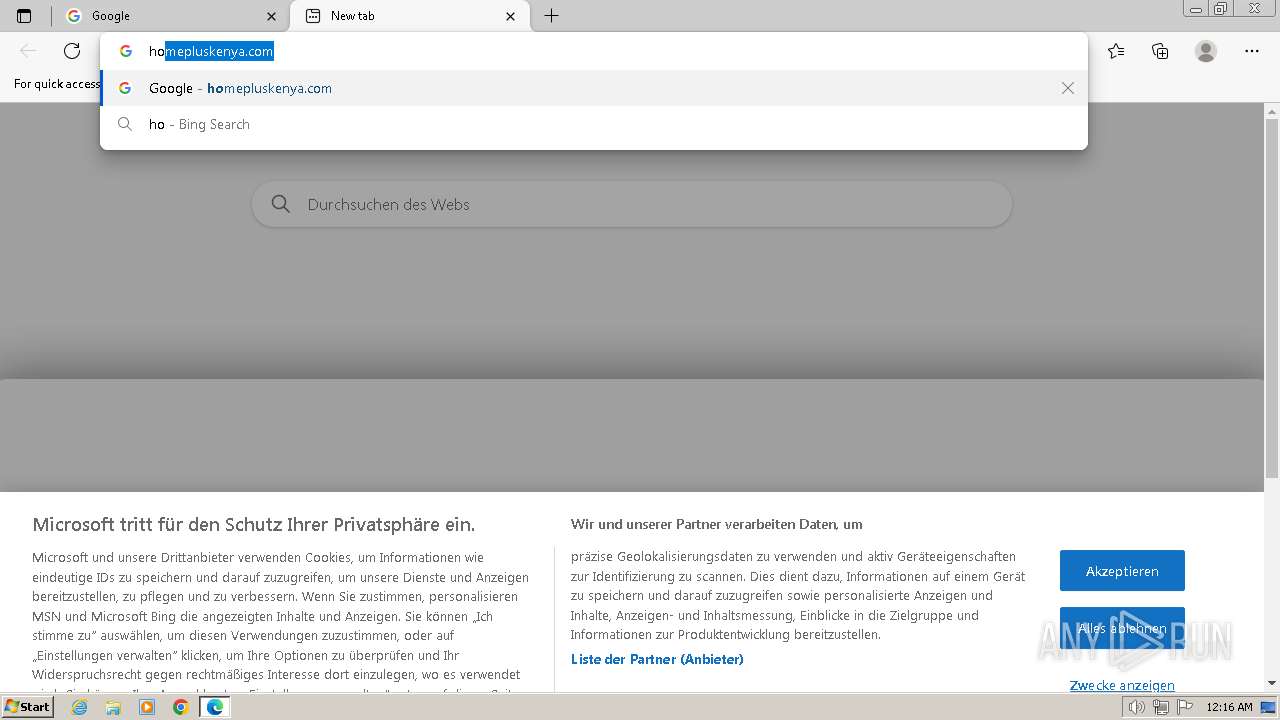Select the New tab tab
This screenshot has height=720, width=1280.
click(x=409, y=16)
